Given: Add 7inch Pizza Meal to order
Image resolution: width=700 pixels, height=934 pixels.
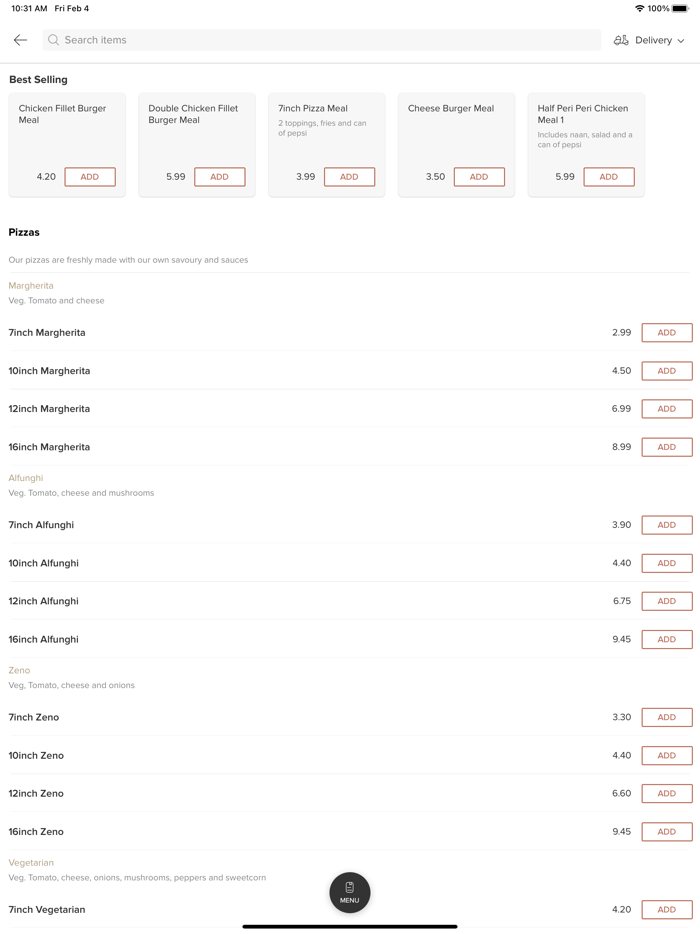Looking at the screenshot, I should pos(349,177).
